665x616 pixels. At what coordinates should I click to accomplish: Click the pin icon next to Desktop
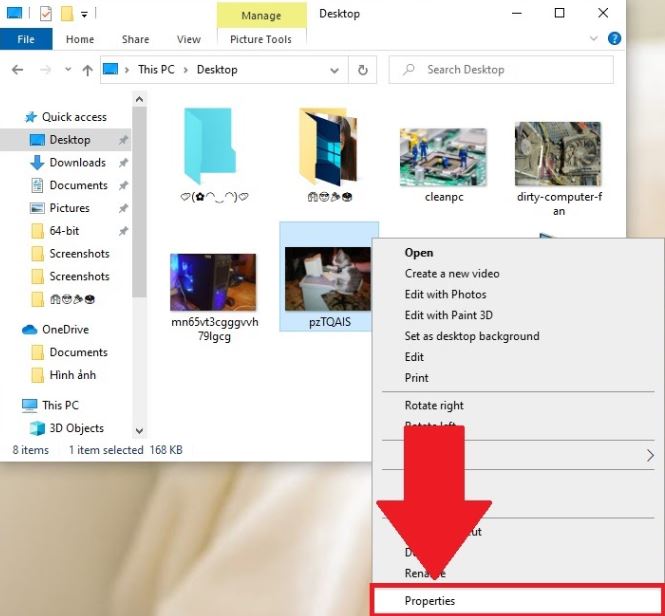[123, 140]
